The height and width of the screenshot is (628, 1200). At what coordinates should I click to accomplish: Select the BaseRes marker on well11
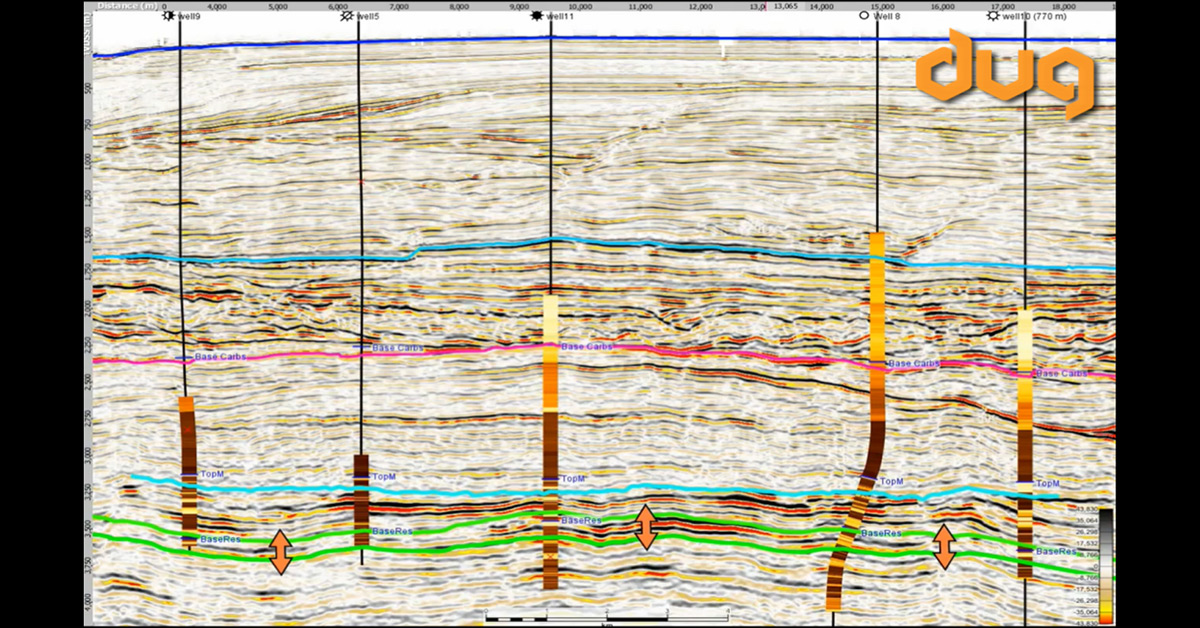551,521
